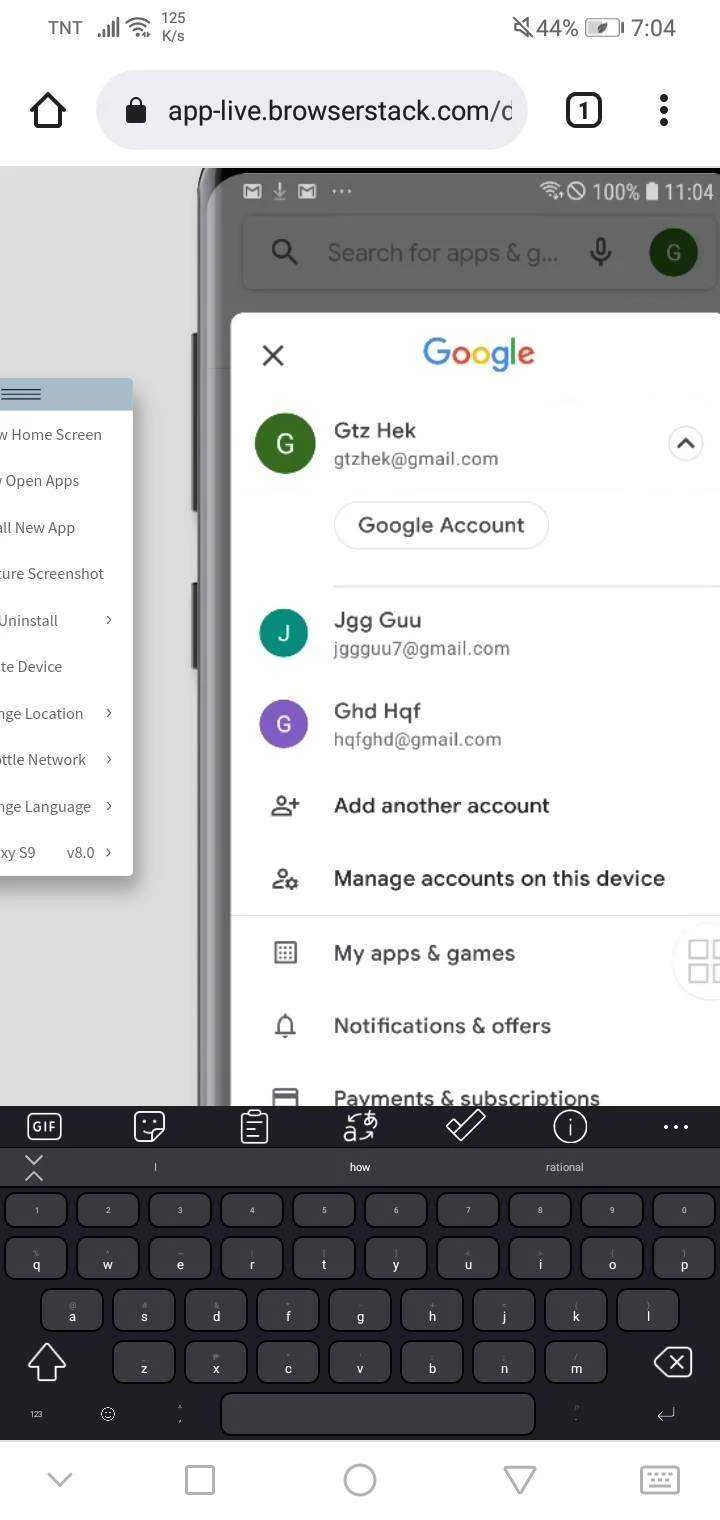
Task: Tap the add-person icon
Action: (285, 806)
